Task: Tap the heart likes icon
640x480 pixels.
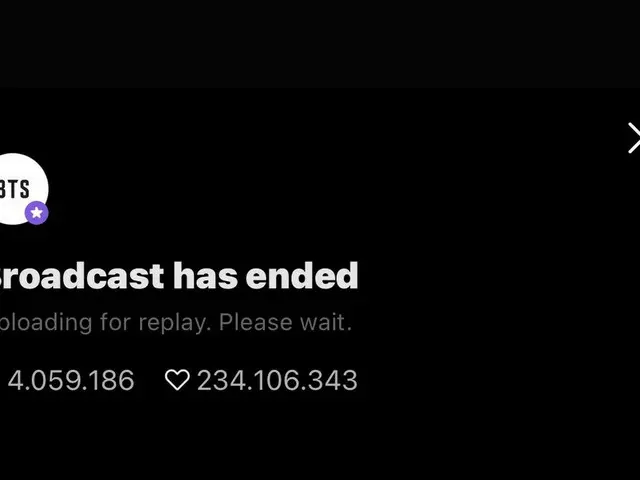Action: (x=177, y=380)
